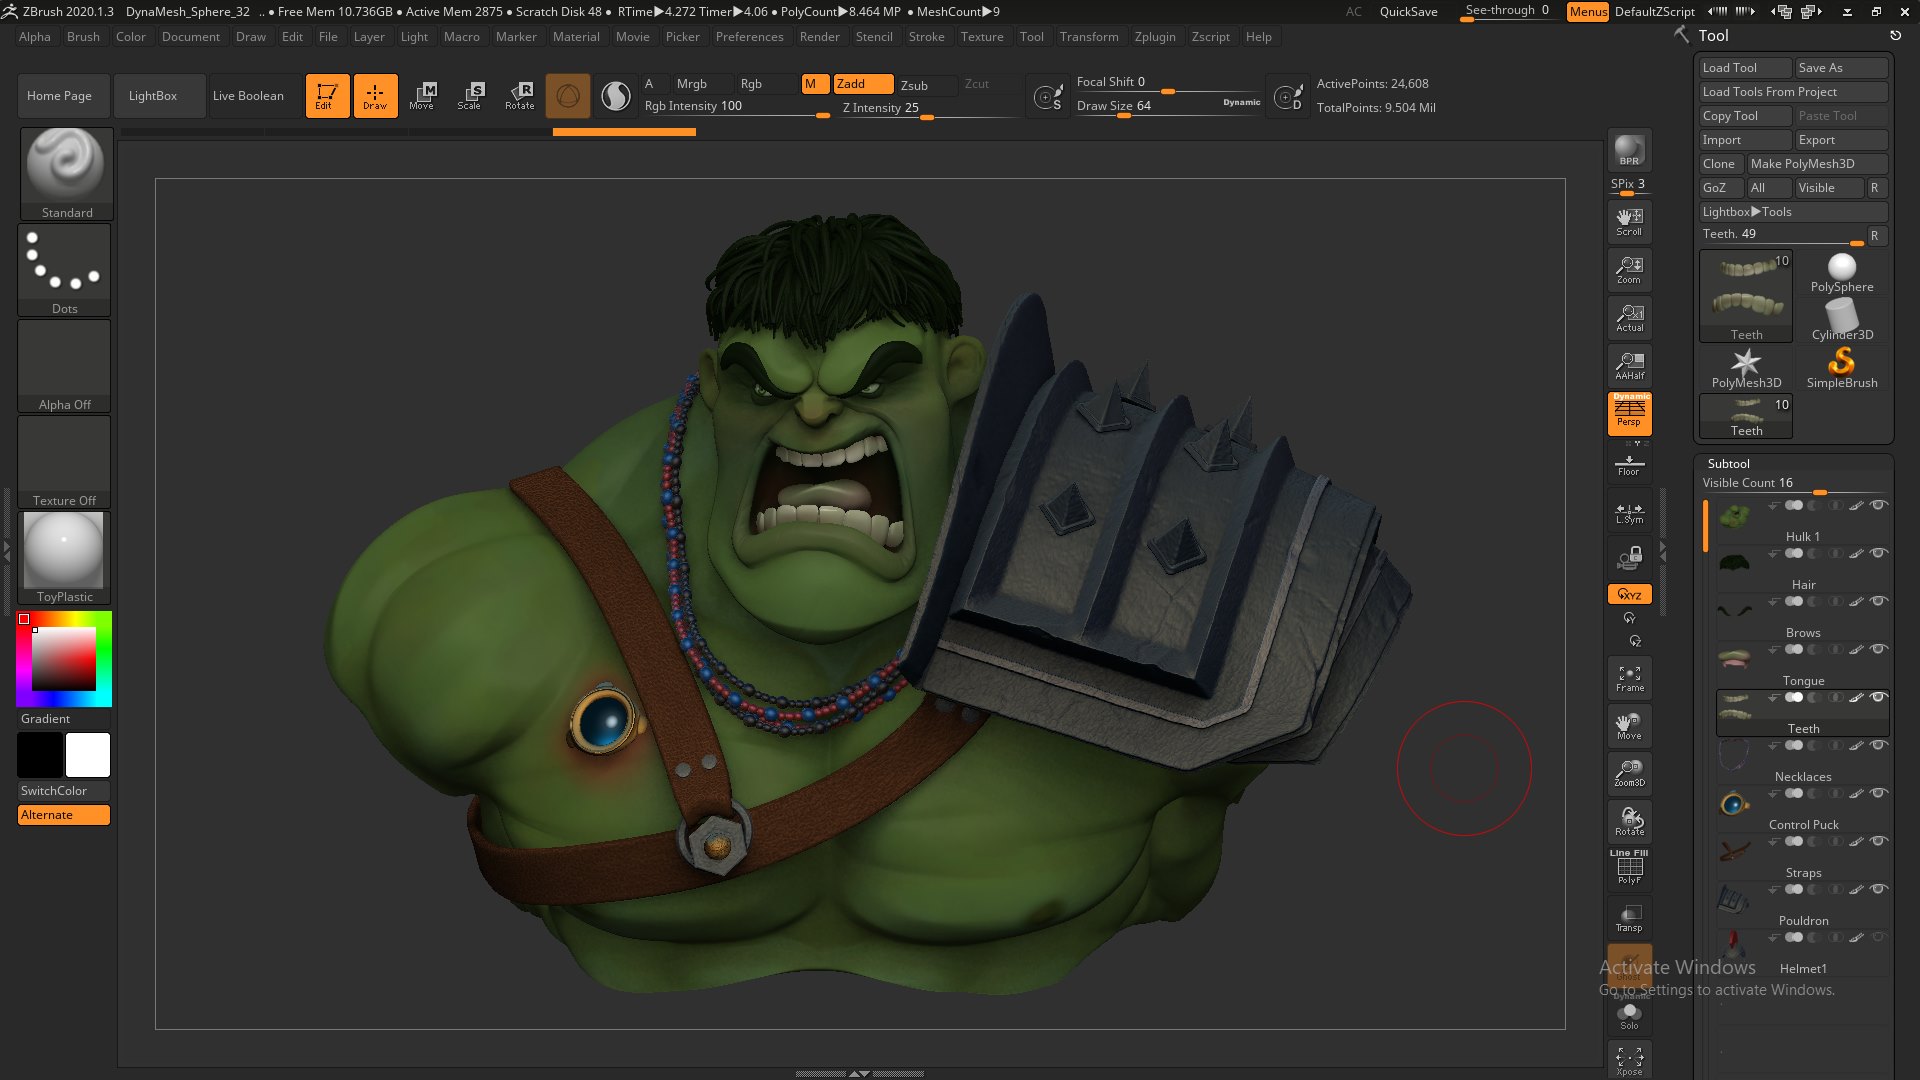Toggle visibility of Pouldron subtool

point(1879,889)
